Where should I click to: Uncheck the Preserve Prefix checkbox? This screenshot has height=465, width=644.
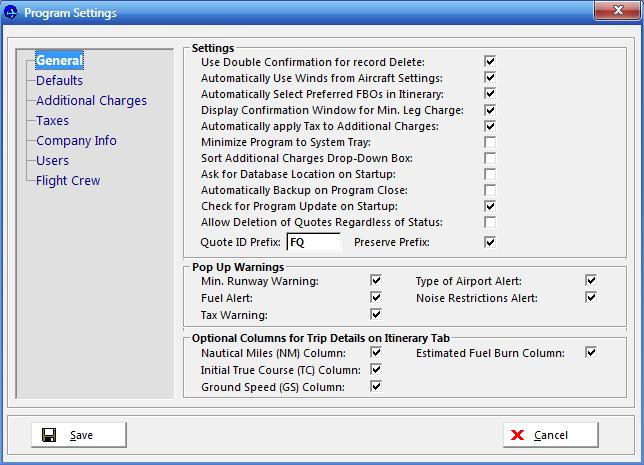490,242
